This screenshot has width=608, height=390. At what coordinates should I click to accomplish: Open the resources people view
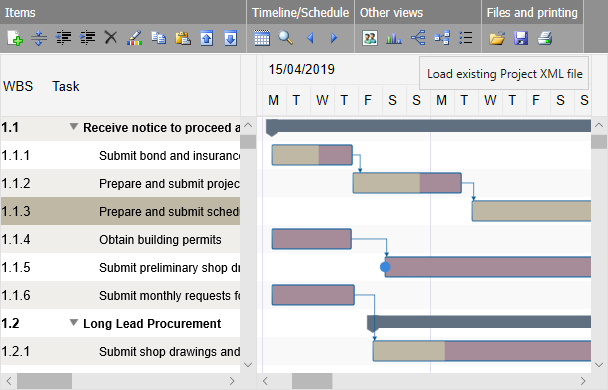tap(370, 38)
